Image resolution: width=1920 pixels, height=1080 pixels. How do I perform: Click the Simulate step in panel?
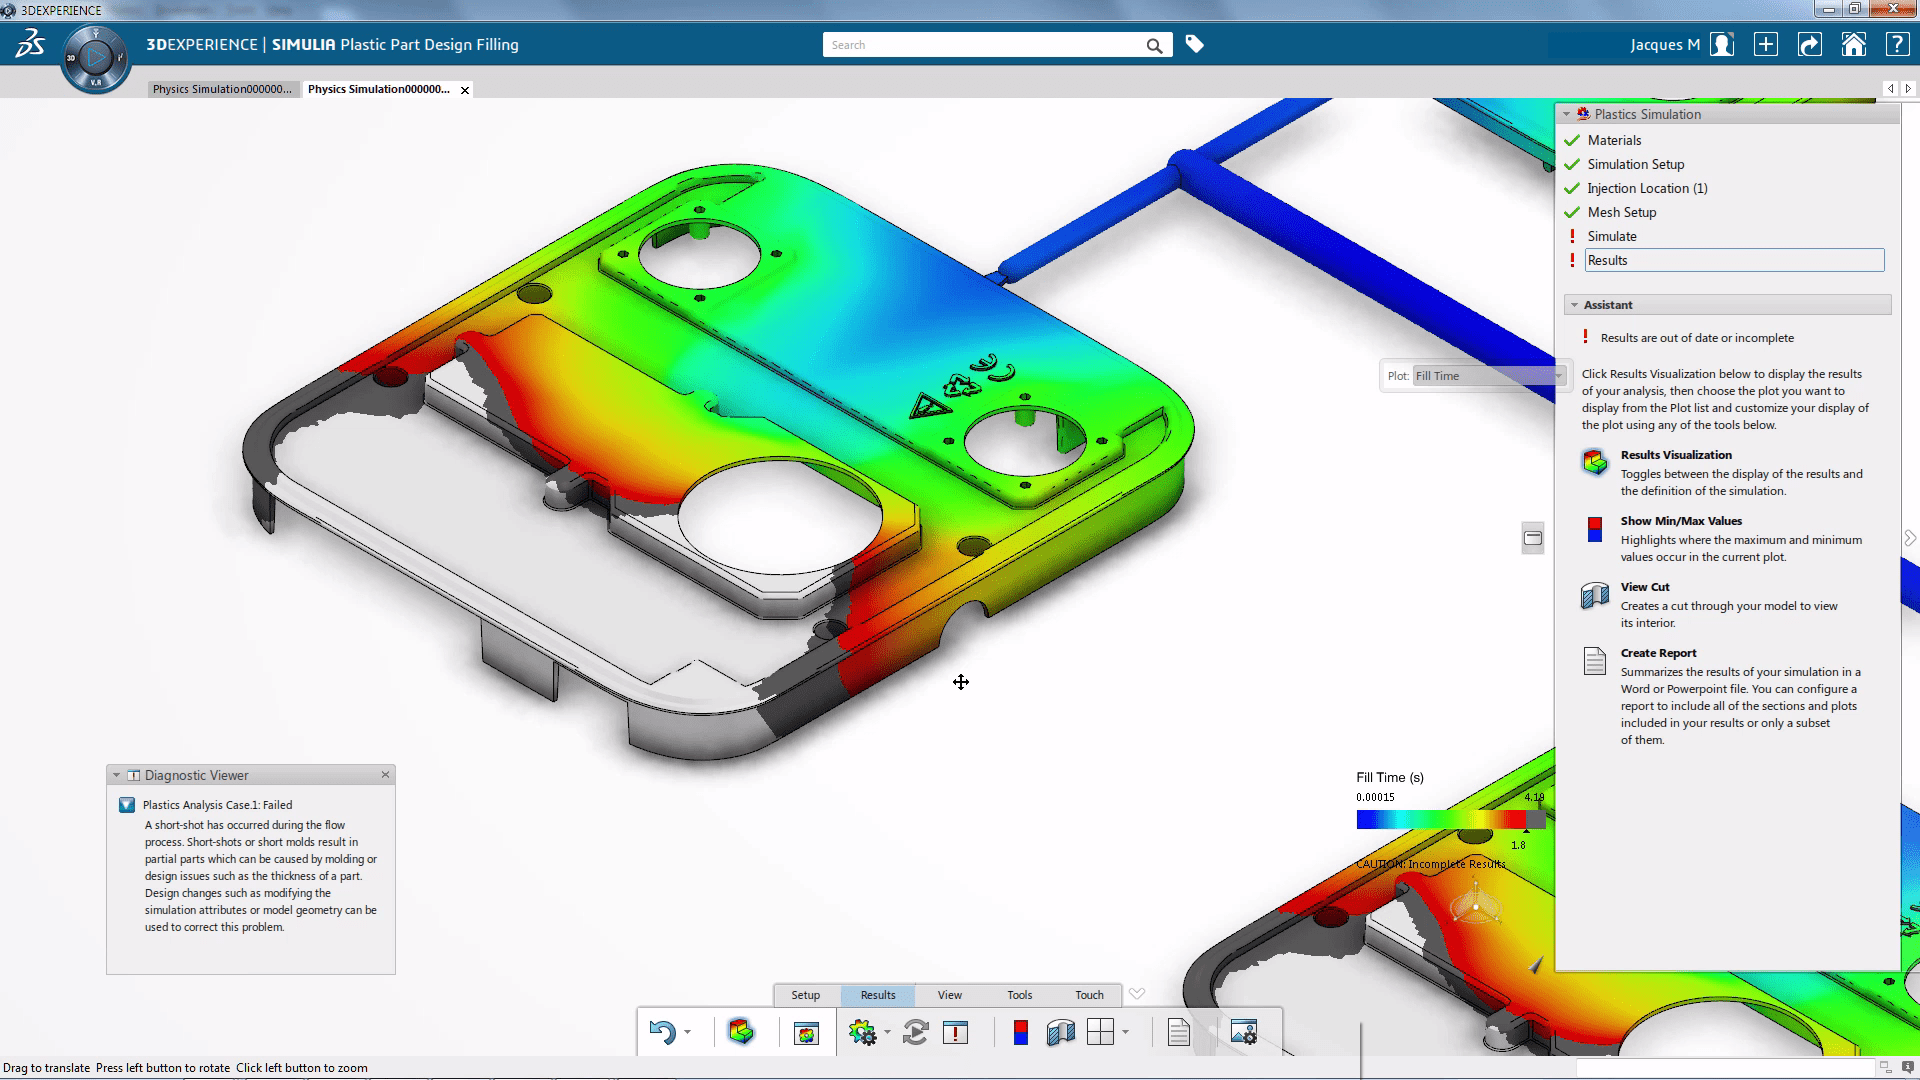(1611, 236)
